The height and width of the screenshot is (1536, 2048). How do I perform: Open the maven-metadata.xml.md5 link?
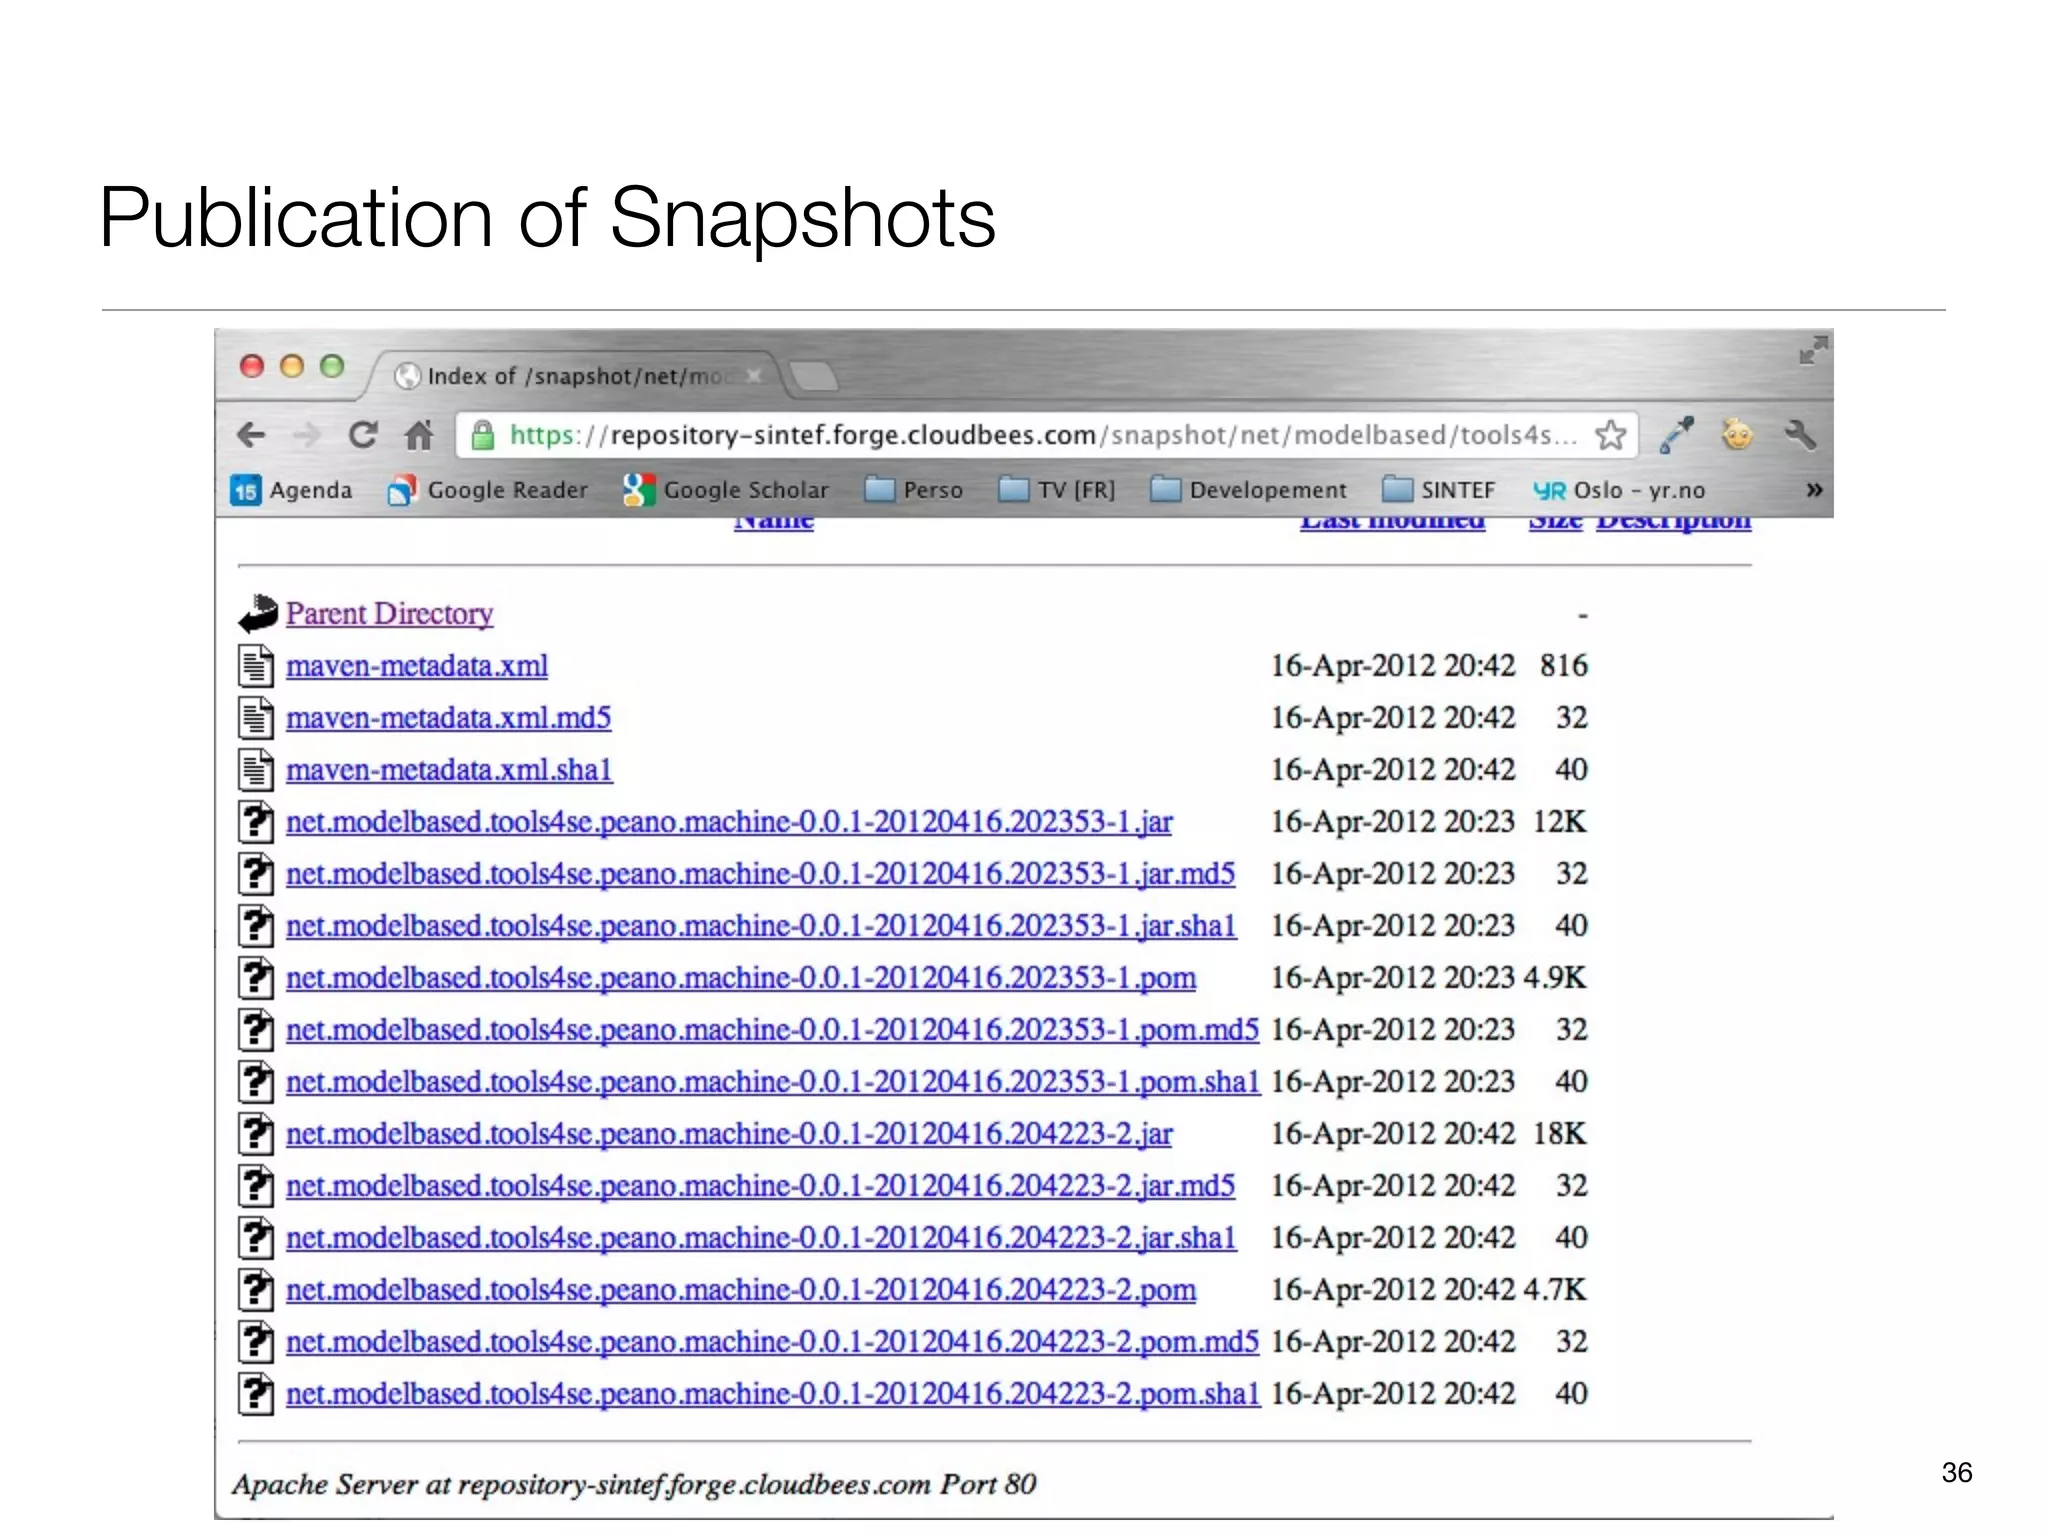(449, 718)
